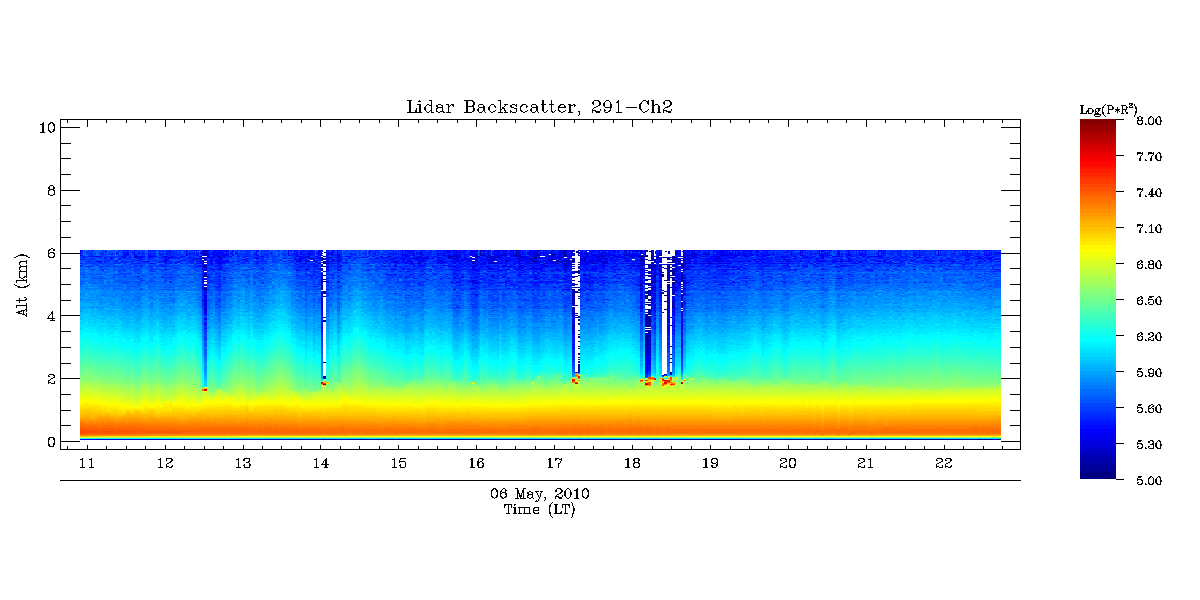The width and height of the screenshot is (1200, 600).
Task: Click time axis label 18
Action: pos(632,463)
